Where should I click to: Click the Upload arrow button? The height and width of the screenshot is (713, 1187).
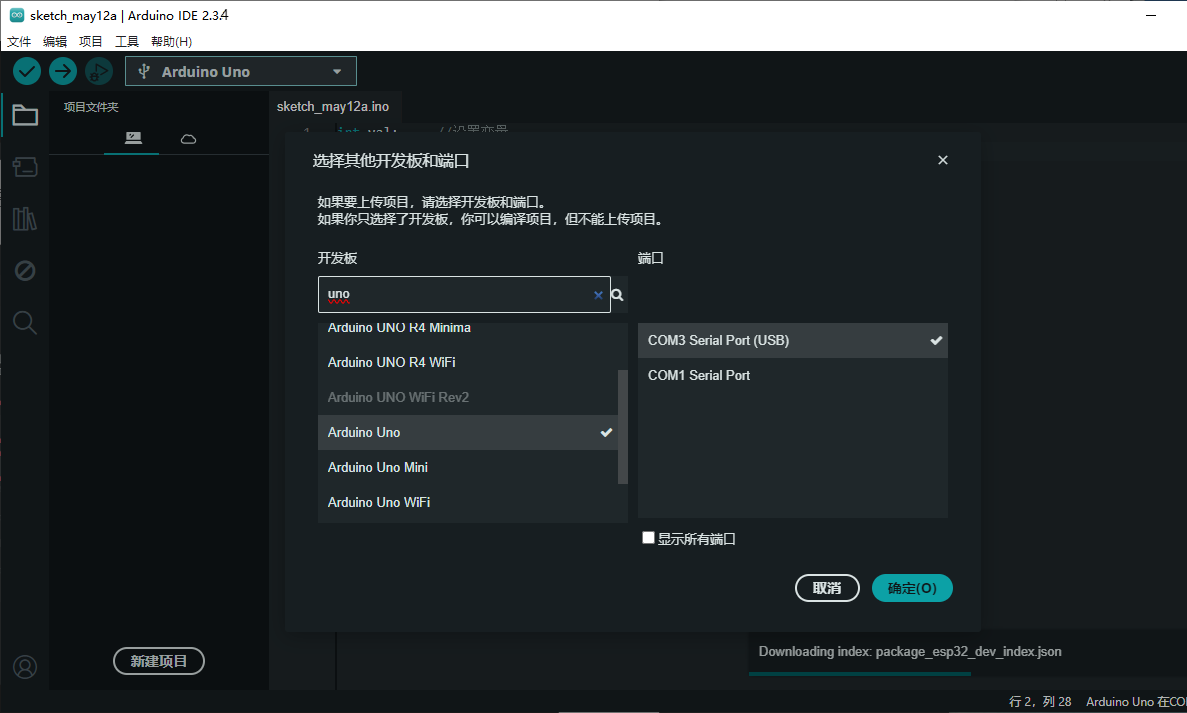coord(63,72)
